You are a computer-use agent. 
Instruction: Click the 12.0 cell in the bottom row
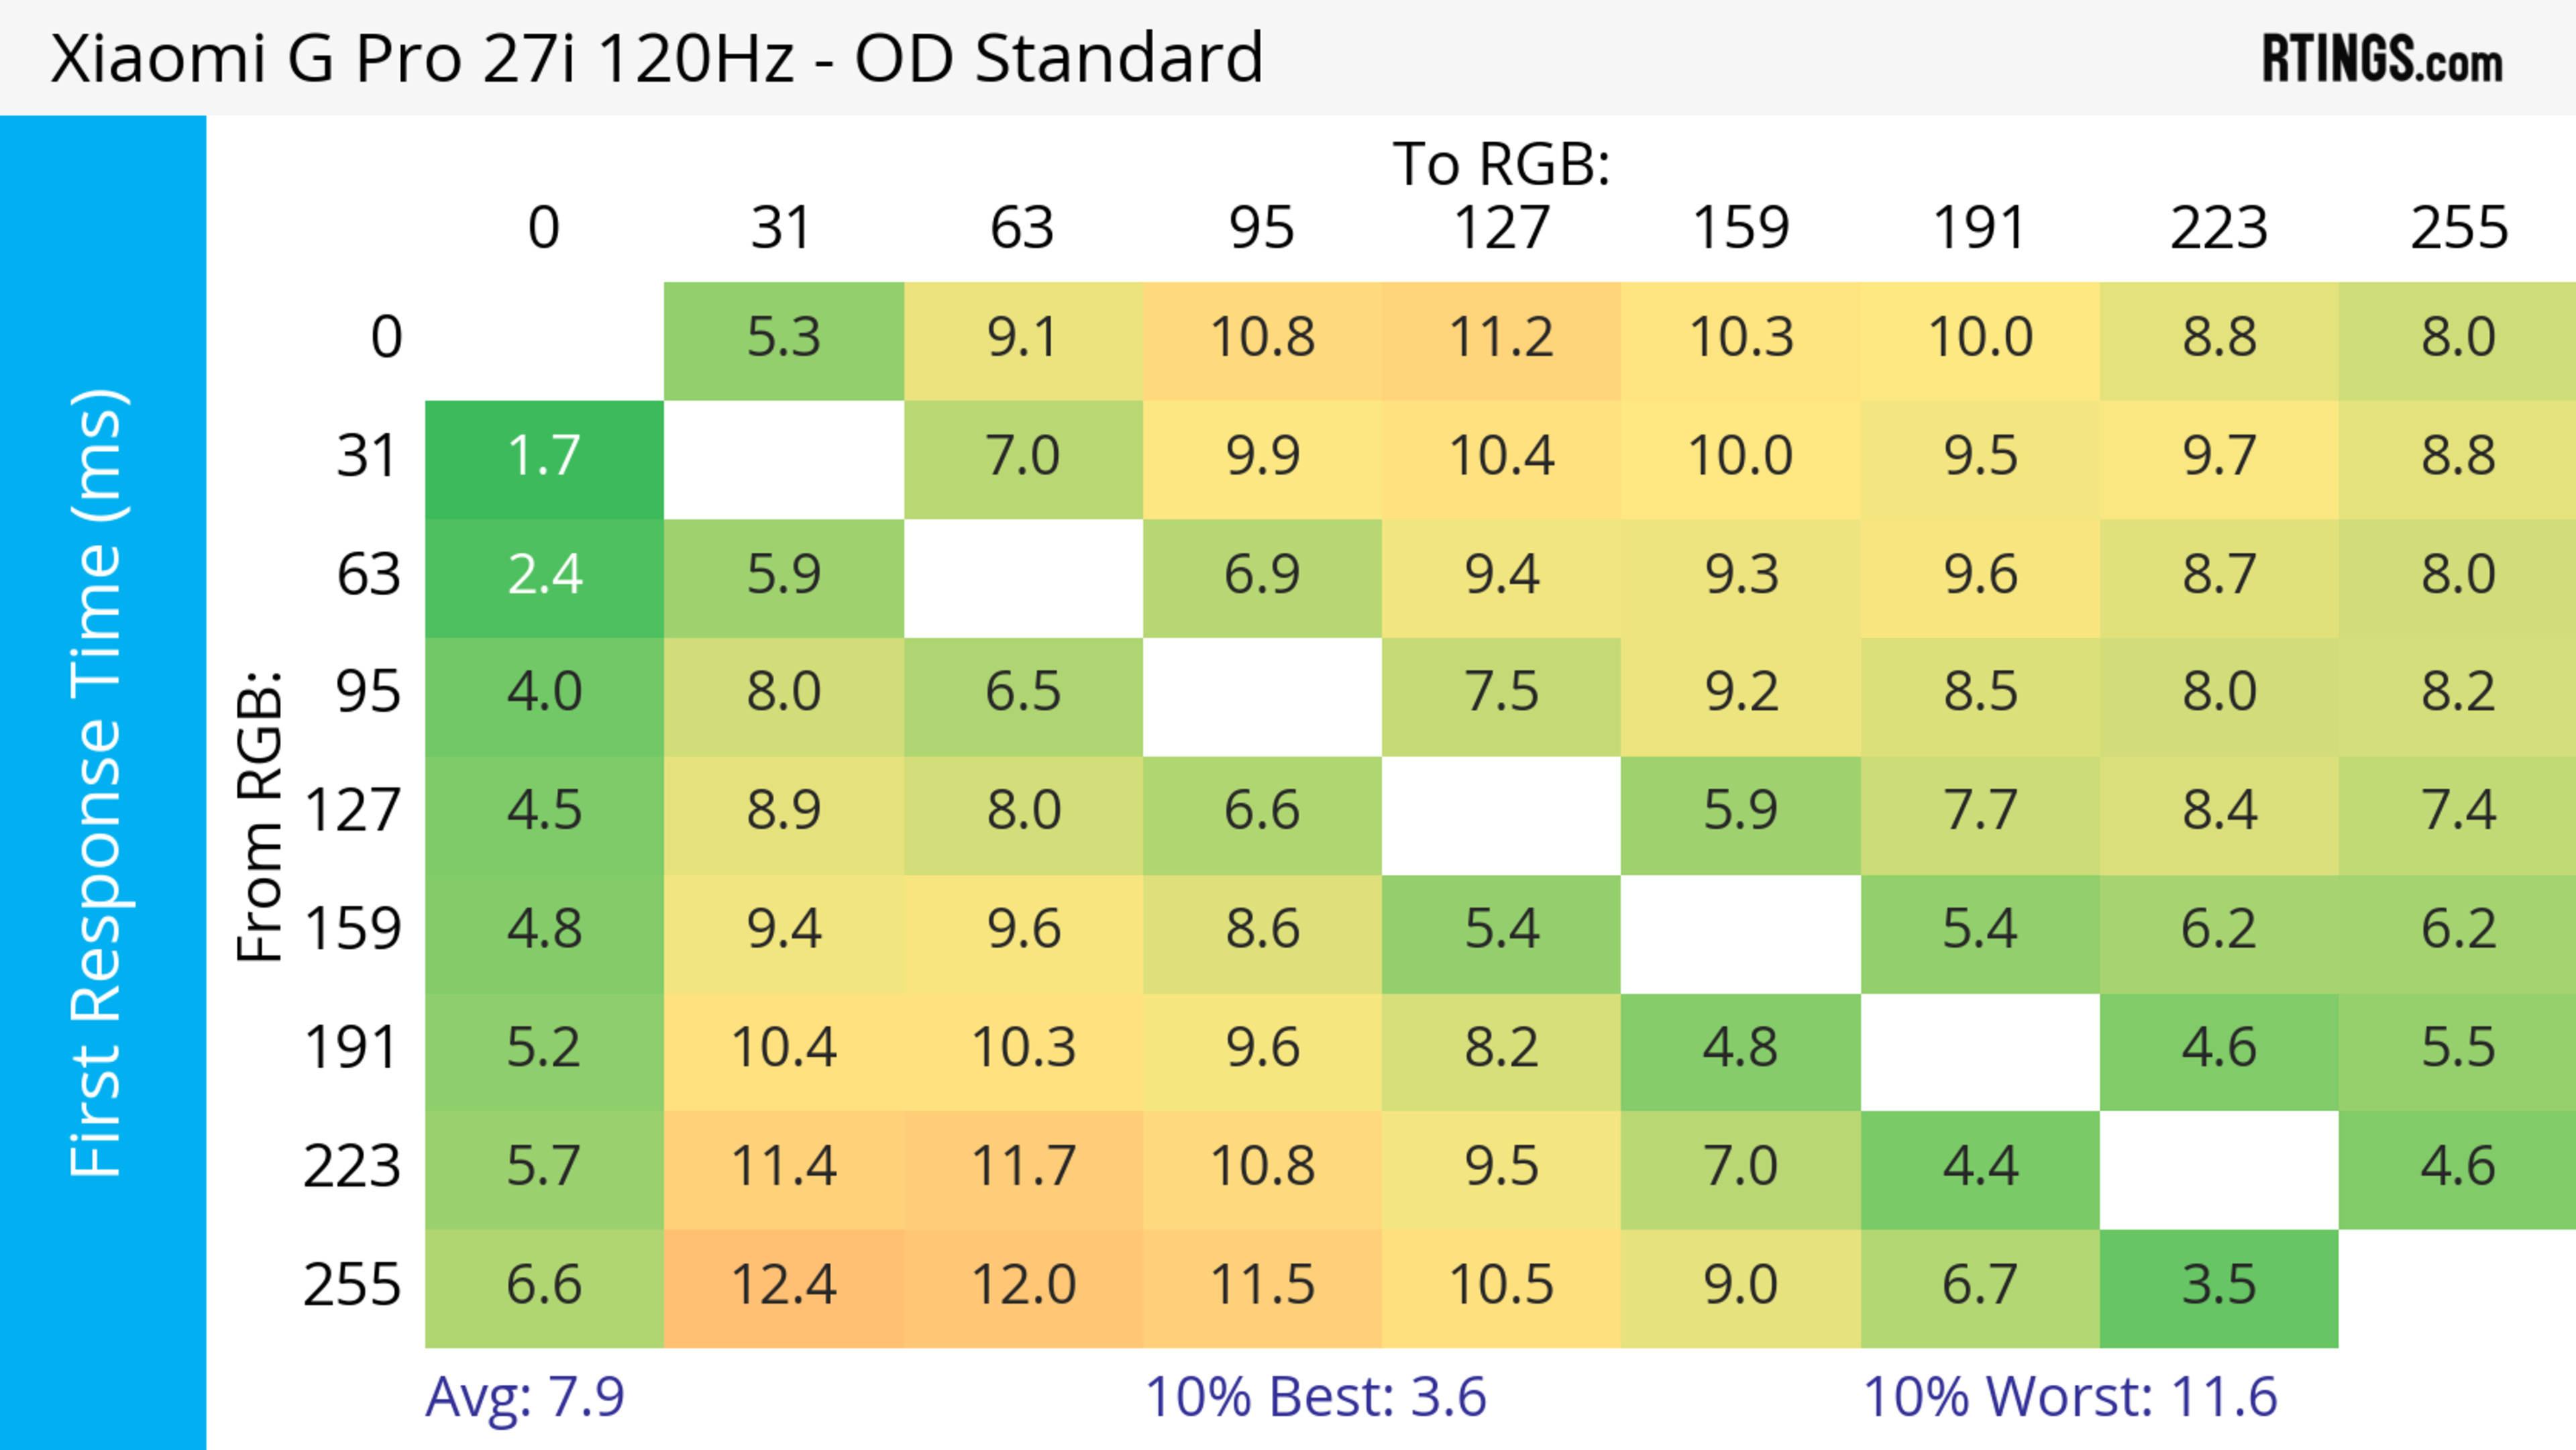[x=1023, y=1285]
